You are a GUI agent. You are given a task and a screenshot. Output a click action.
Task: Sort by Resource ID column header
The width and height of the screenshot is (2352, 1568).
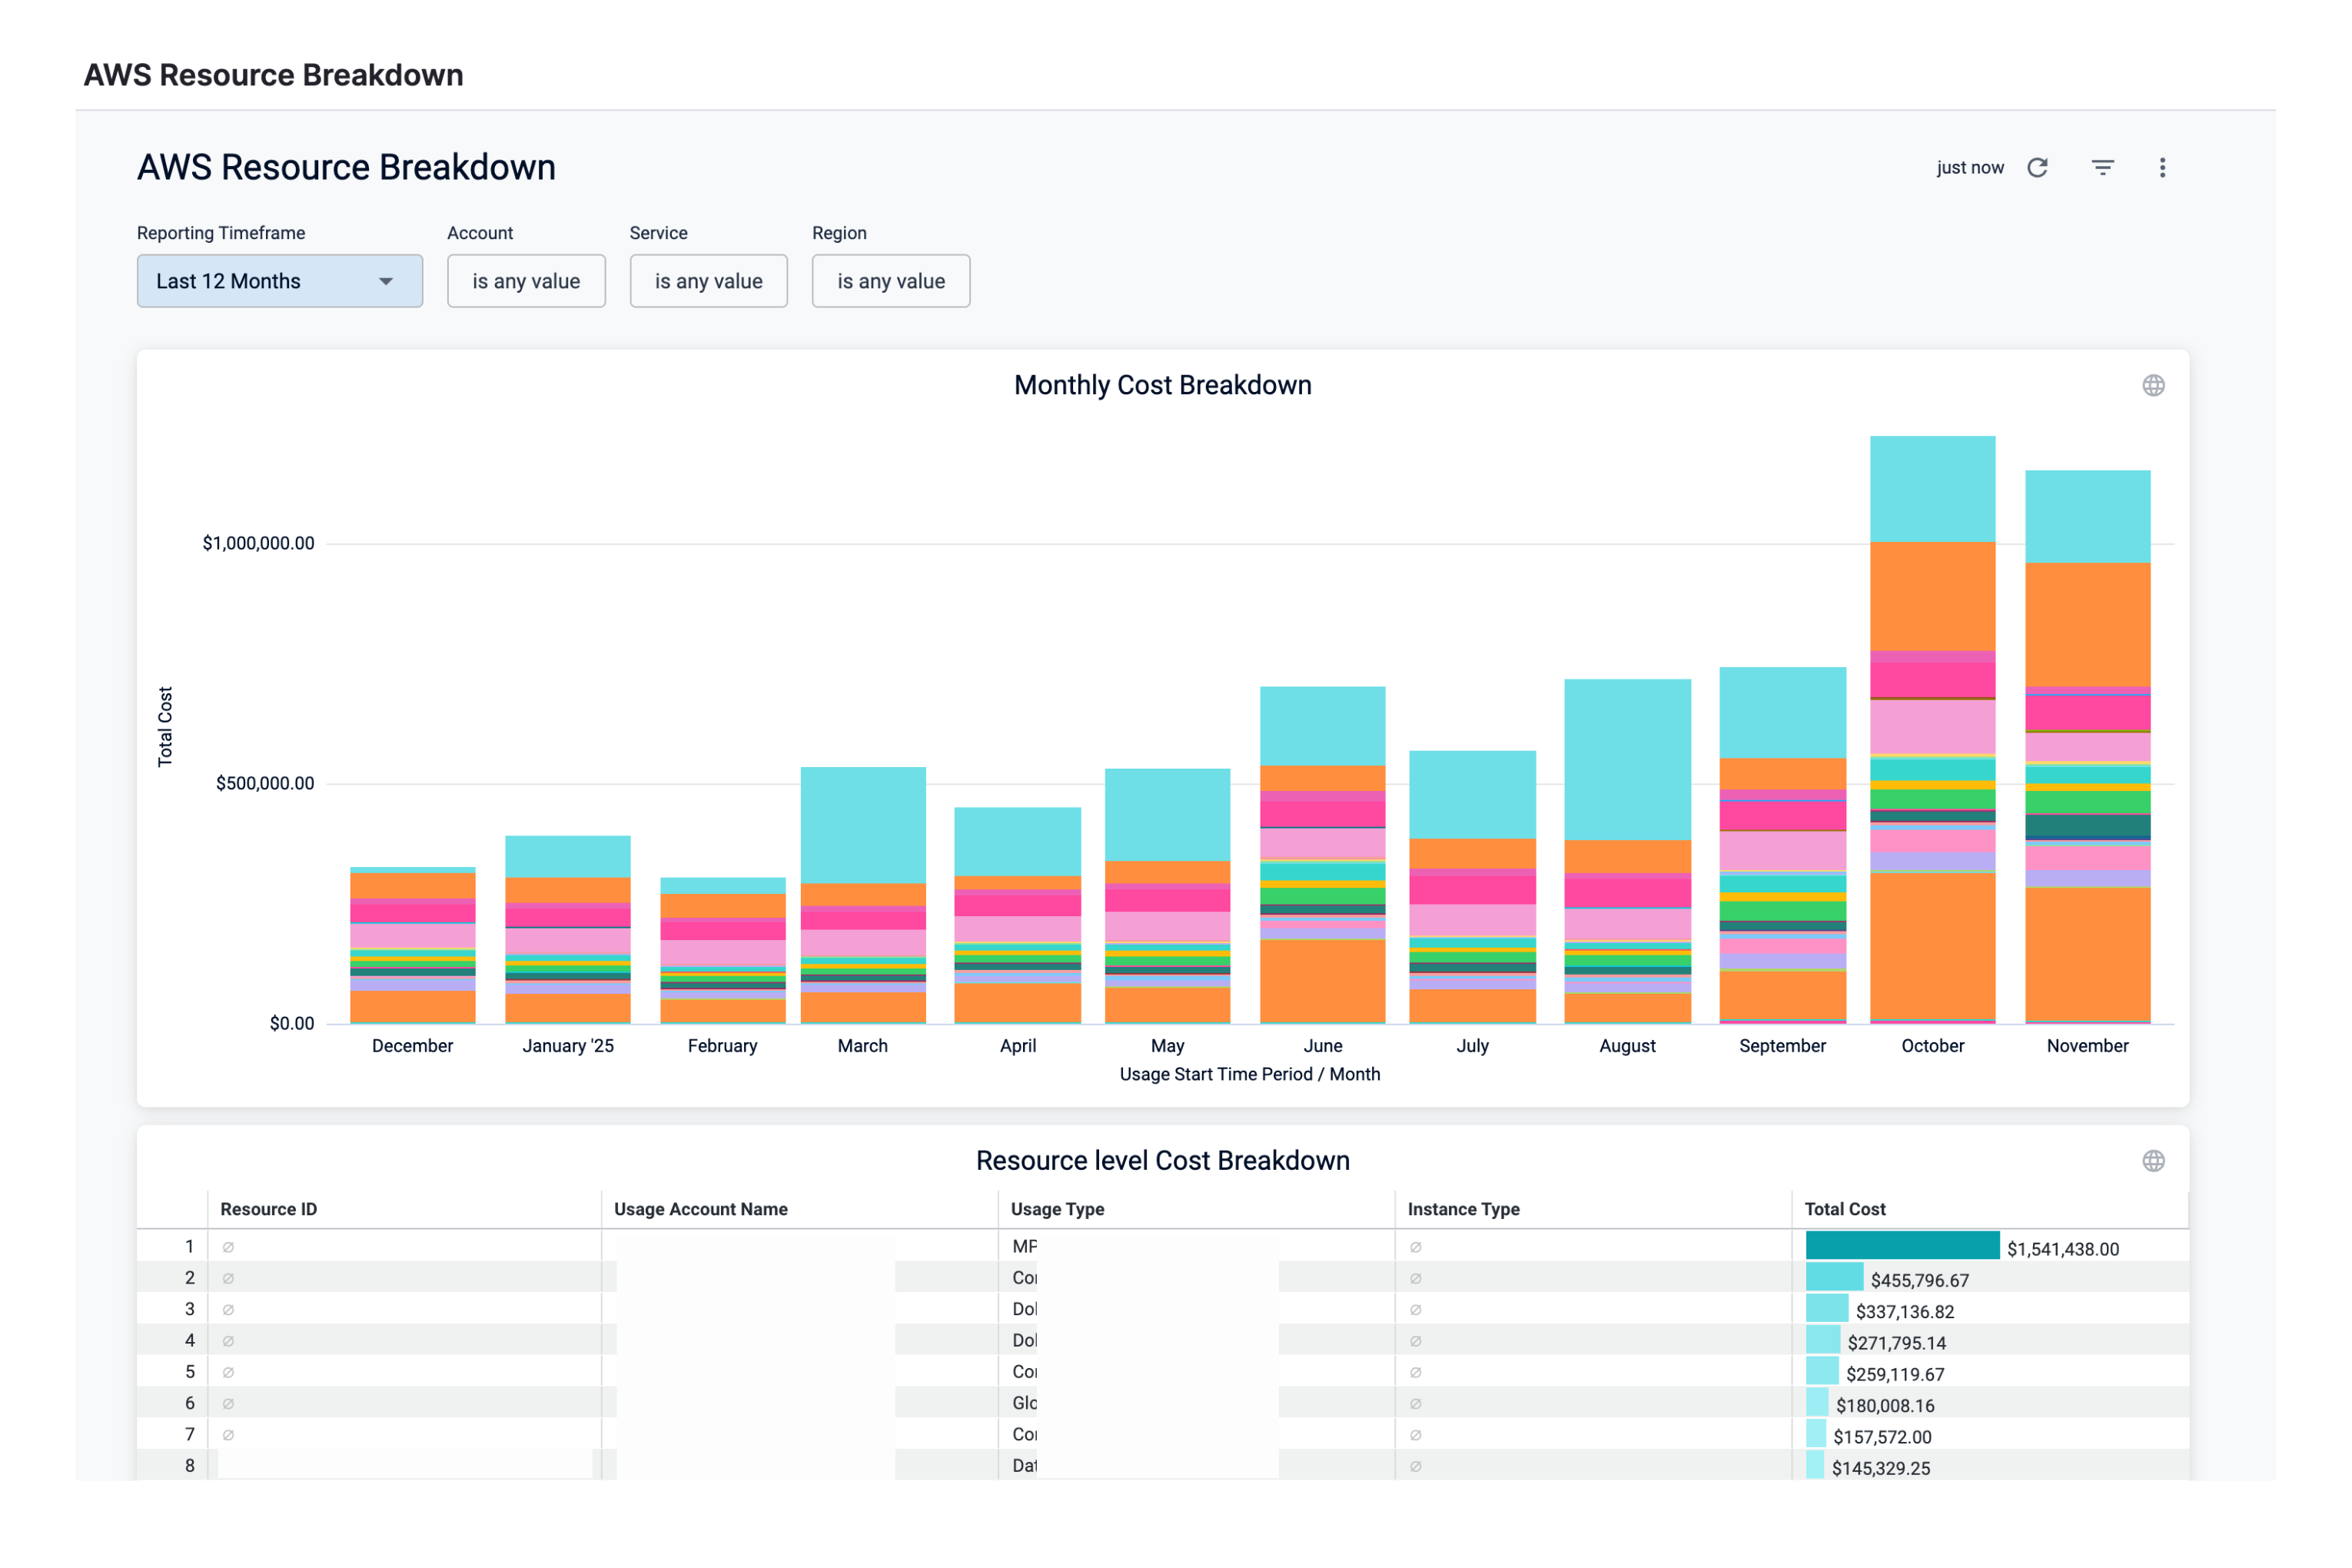(x=269, y=1209)
